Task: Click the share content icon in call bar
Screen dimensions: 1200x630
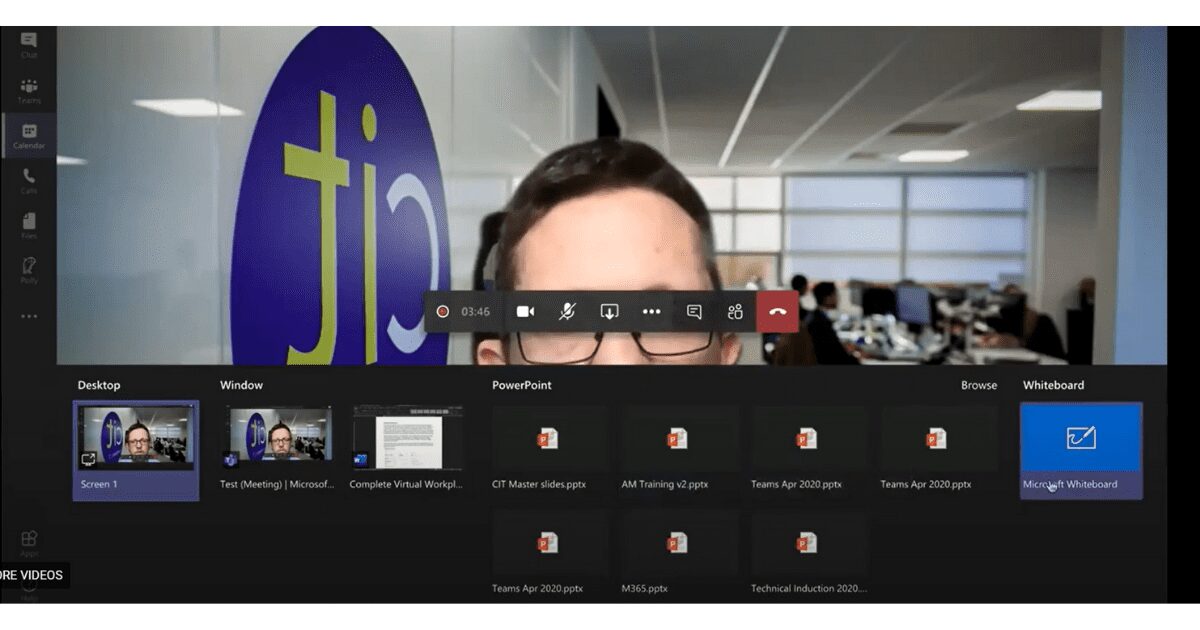Action: [x=608, y=311]
